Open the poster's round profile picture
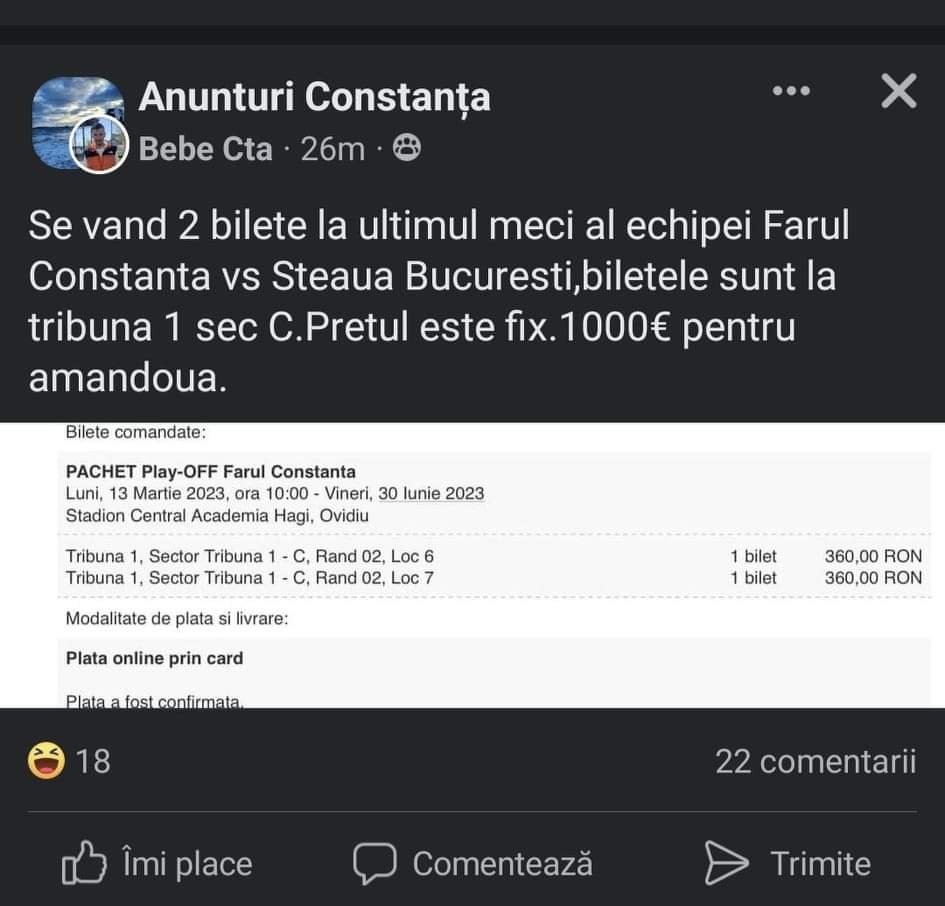The width and height of the screenshot is (945, 906). pos(98,147)
